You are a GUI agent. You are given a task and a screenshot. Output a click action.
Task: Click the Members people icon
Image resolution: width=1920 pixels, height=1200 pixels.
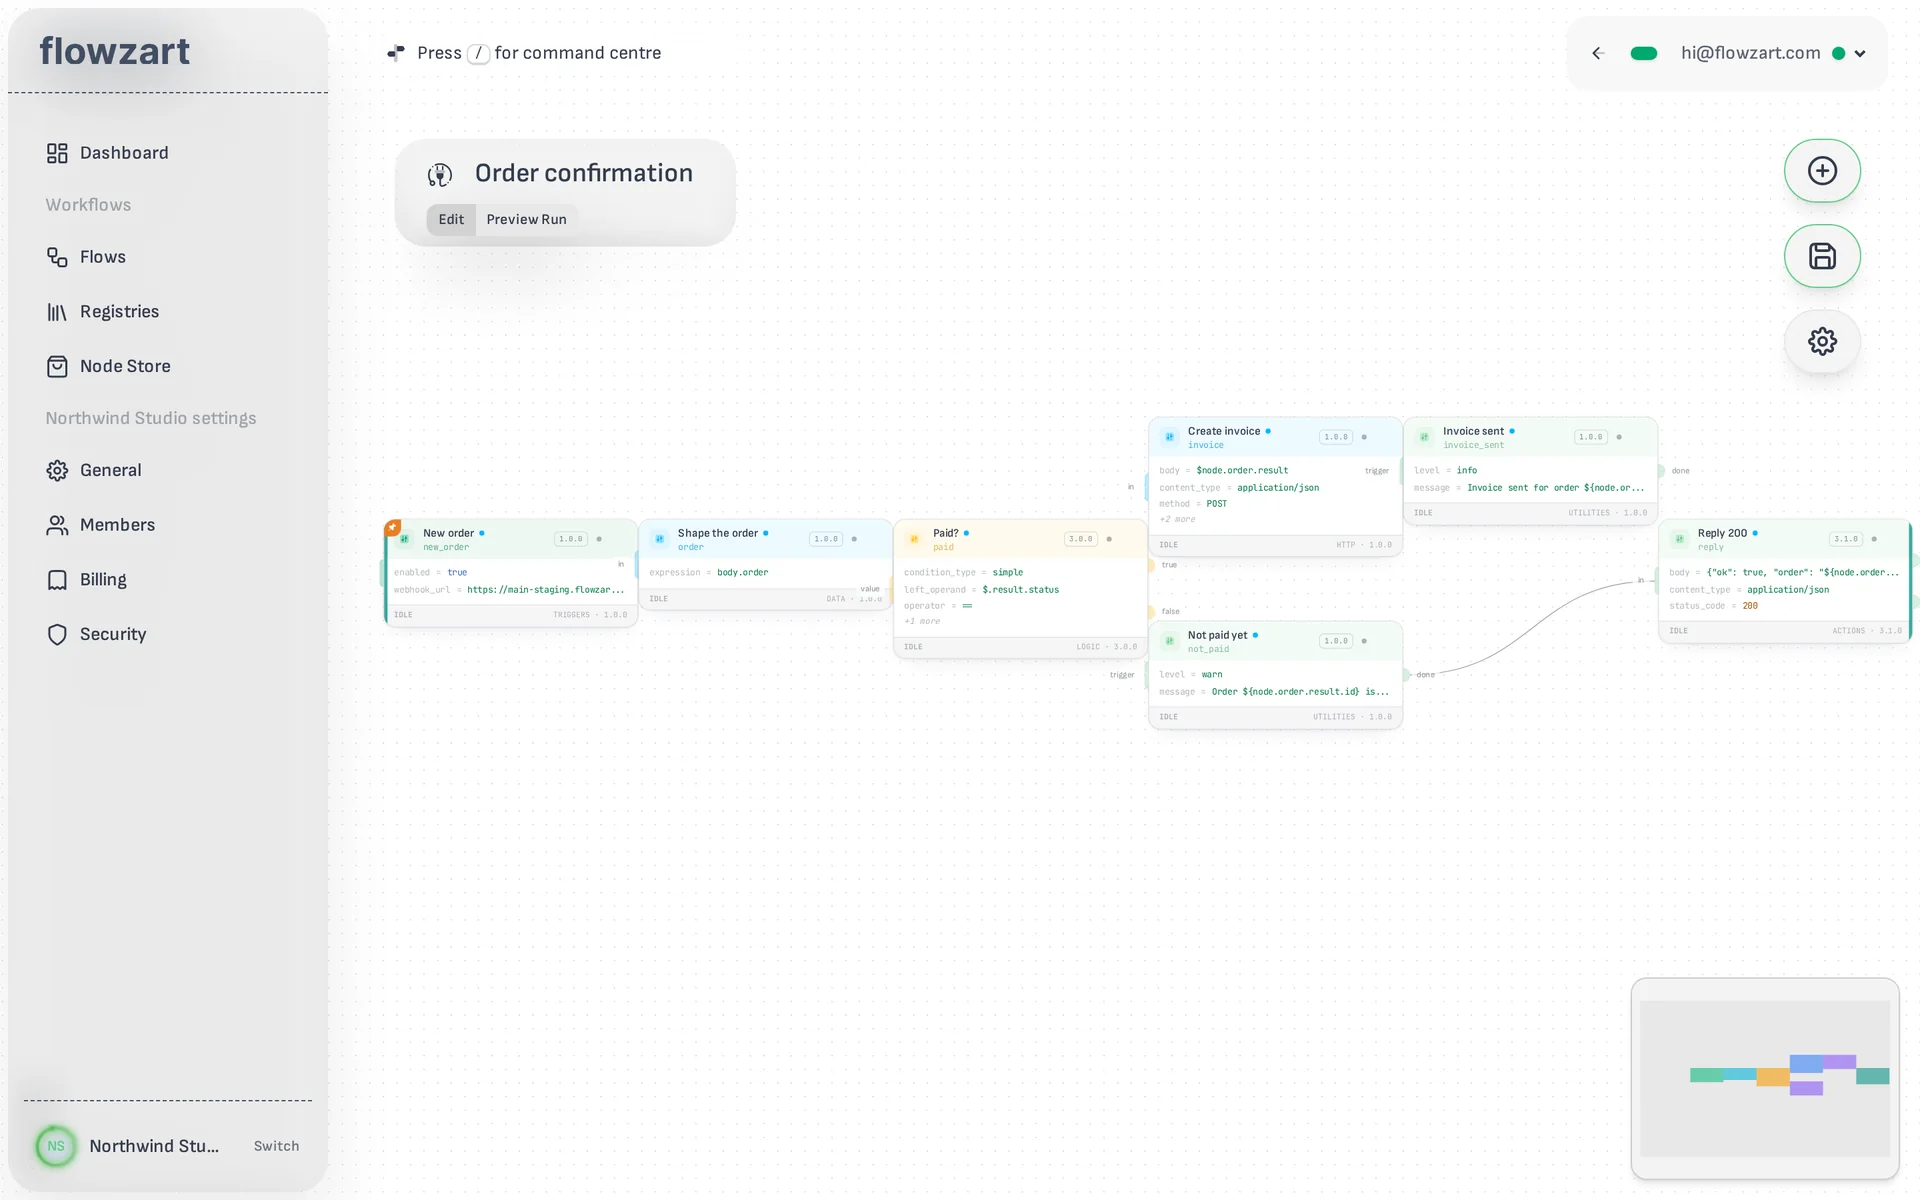[x=57, y=525]
